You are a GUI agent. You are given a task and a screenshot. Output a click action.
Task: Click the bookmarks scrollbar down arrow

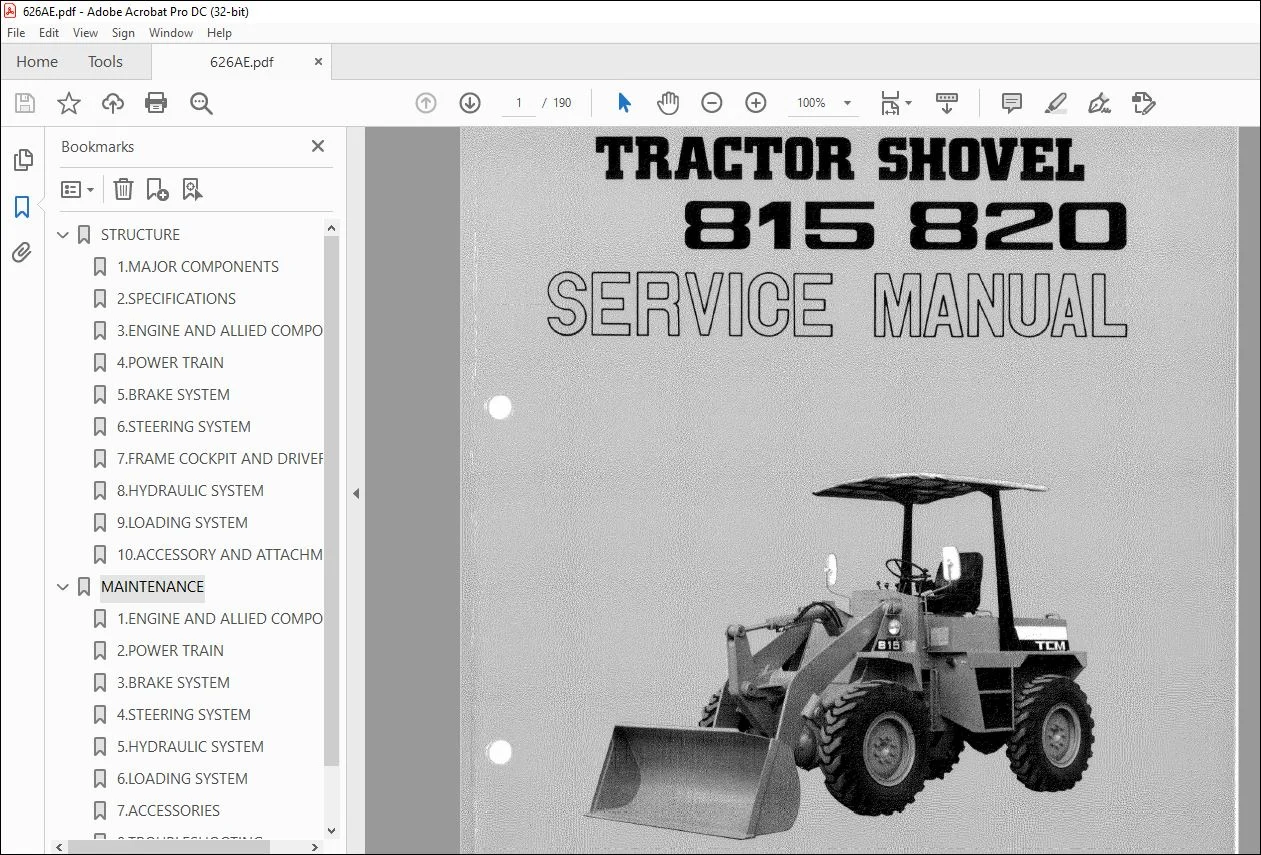332,830
